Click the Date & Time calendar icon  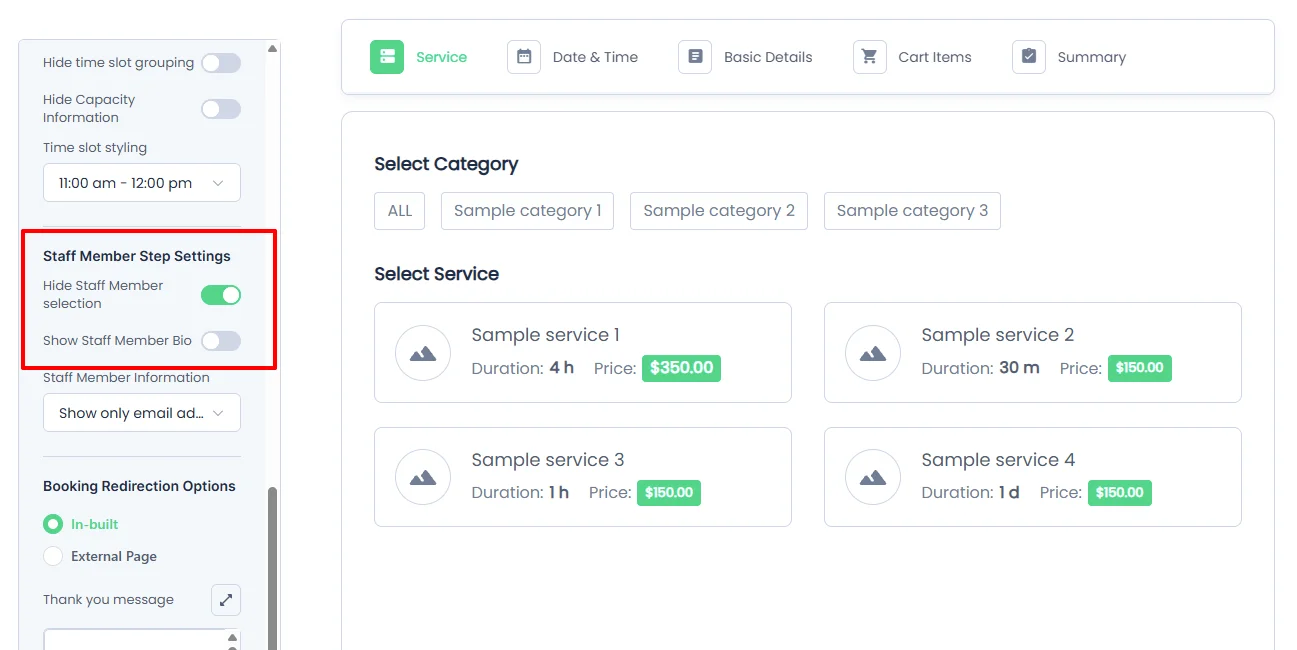(524, 57)
